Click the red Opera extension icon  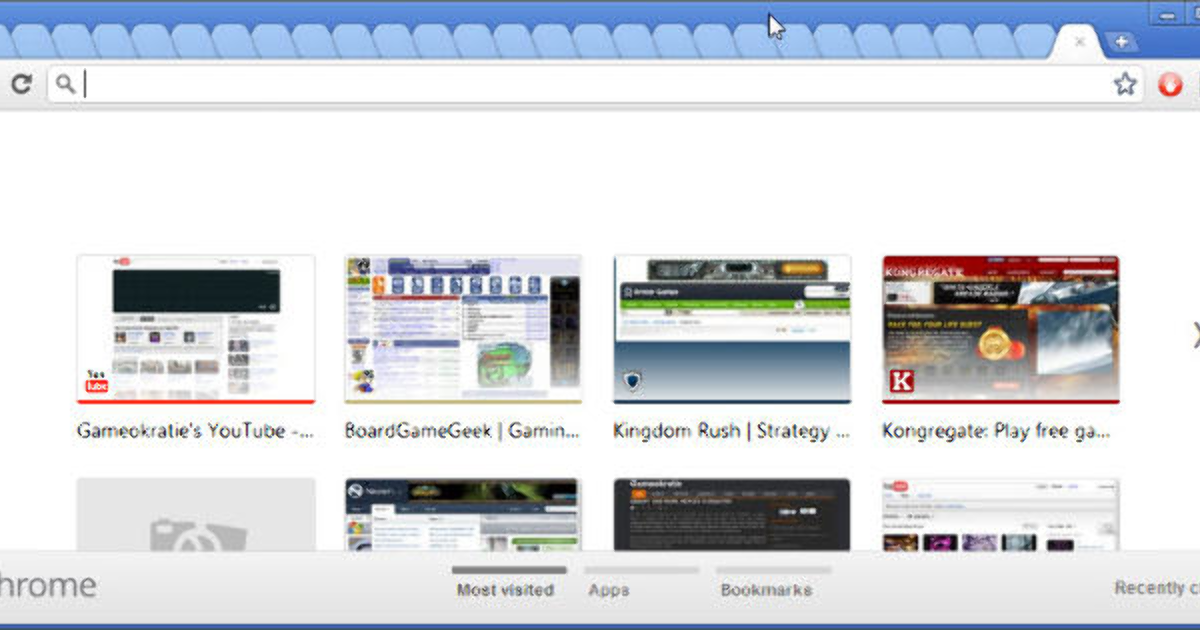click(1169, 85)
